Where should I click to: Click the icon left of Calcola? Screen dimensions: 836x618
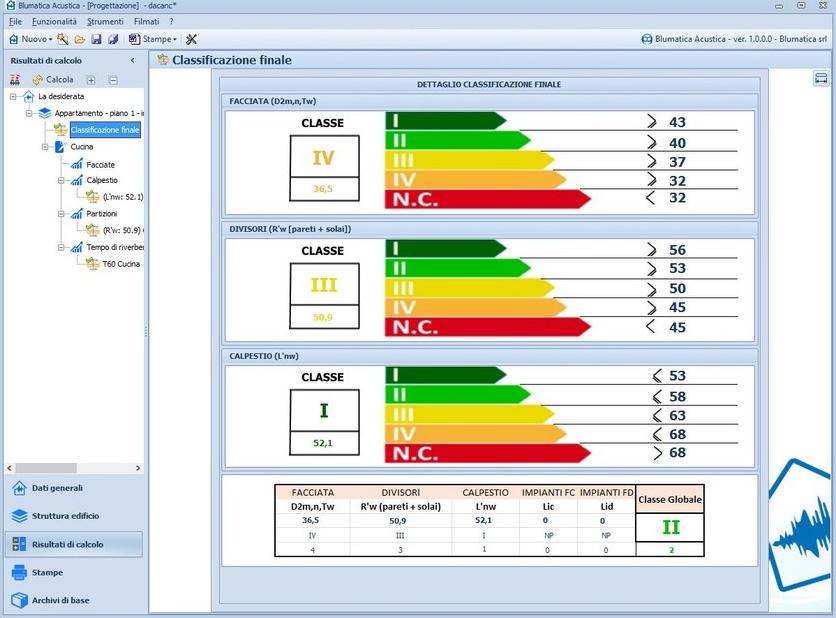[x=15, y=80]
